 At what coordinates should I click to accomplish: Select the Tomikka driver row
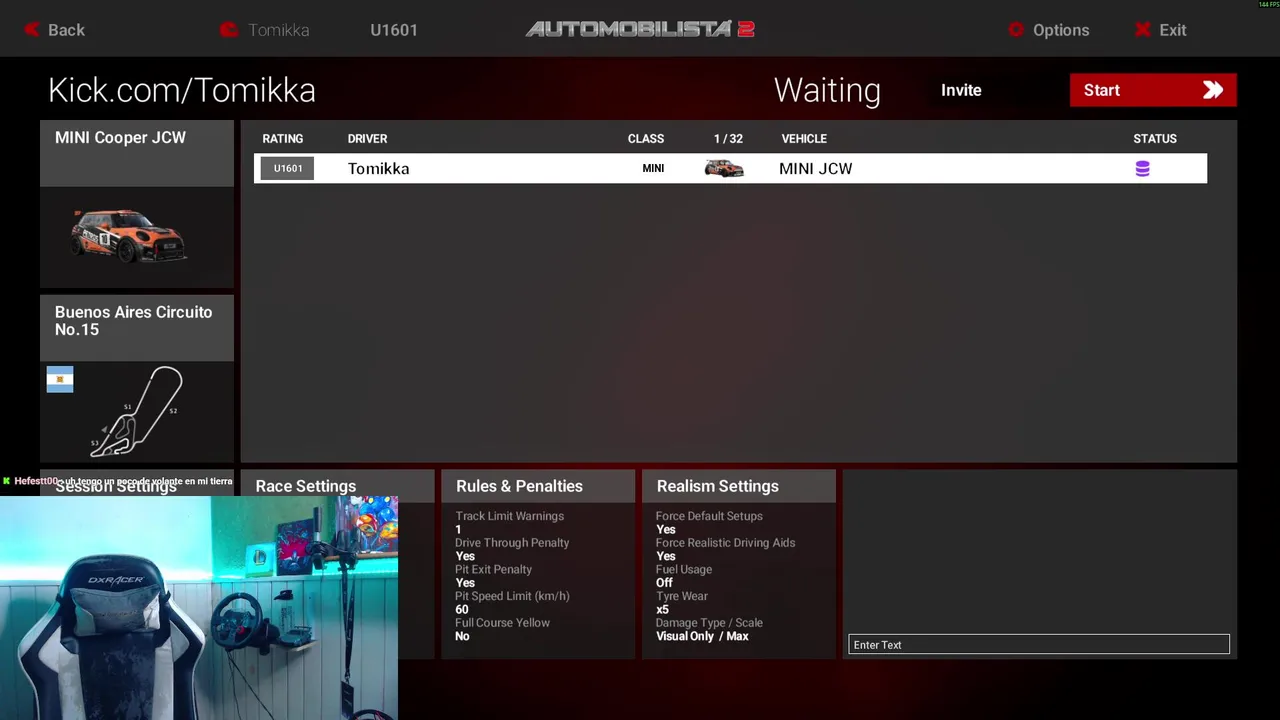point(730,168)
